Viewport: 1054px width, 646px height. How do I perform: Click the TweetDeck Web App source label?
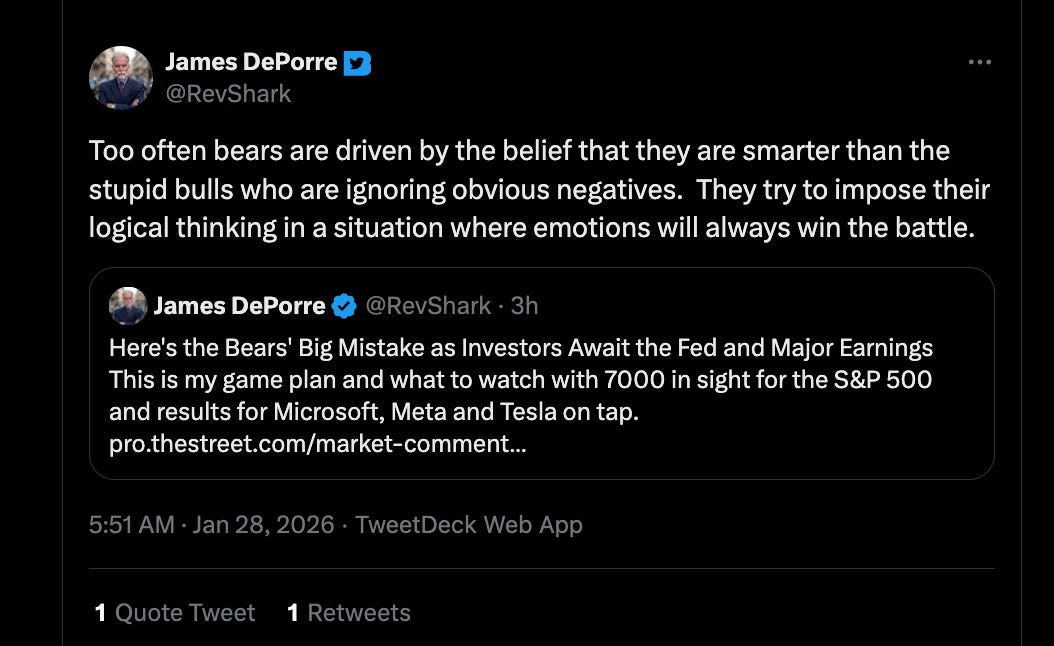(x=468, y=525)
